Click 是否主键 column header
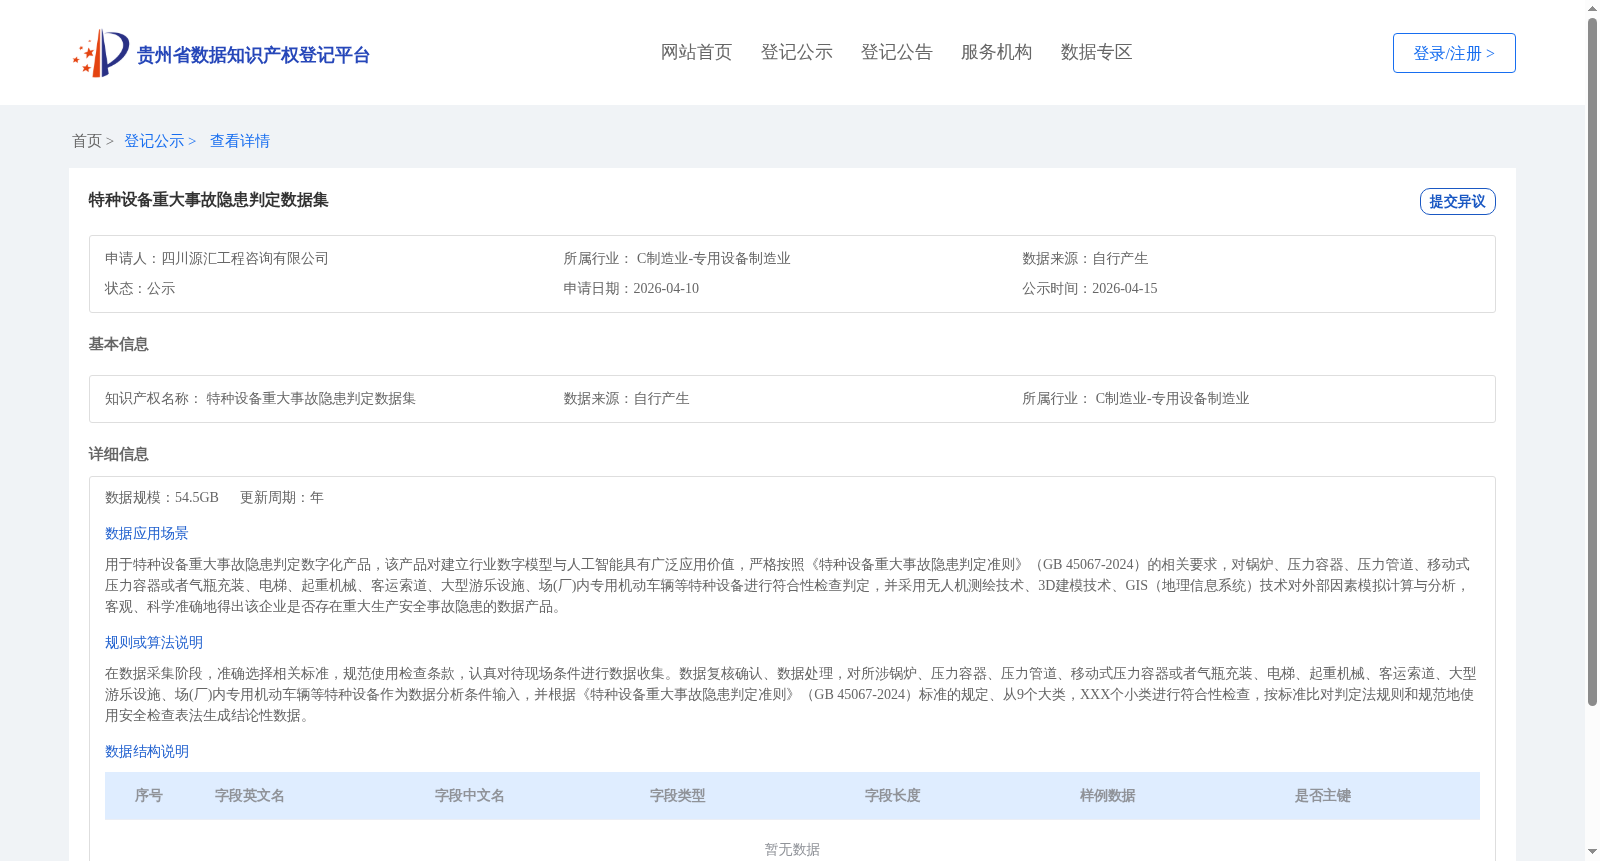This screenshot has height=861, width=1600. [x=1323, y=796]
